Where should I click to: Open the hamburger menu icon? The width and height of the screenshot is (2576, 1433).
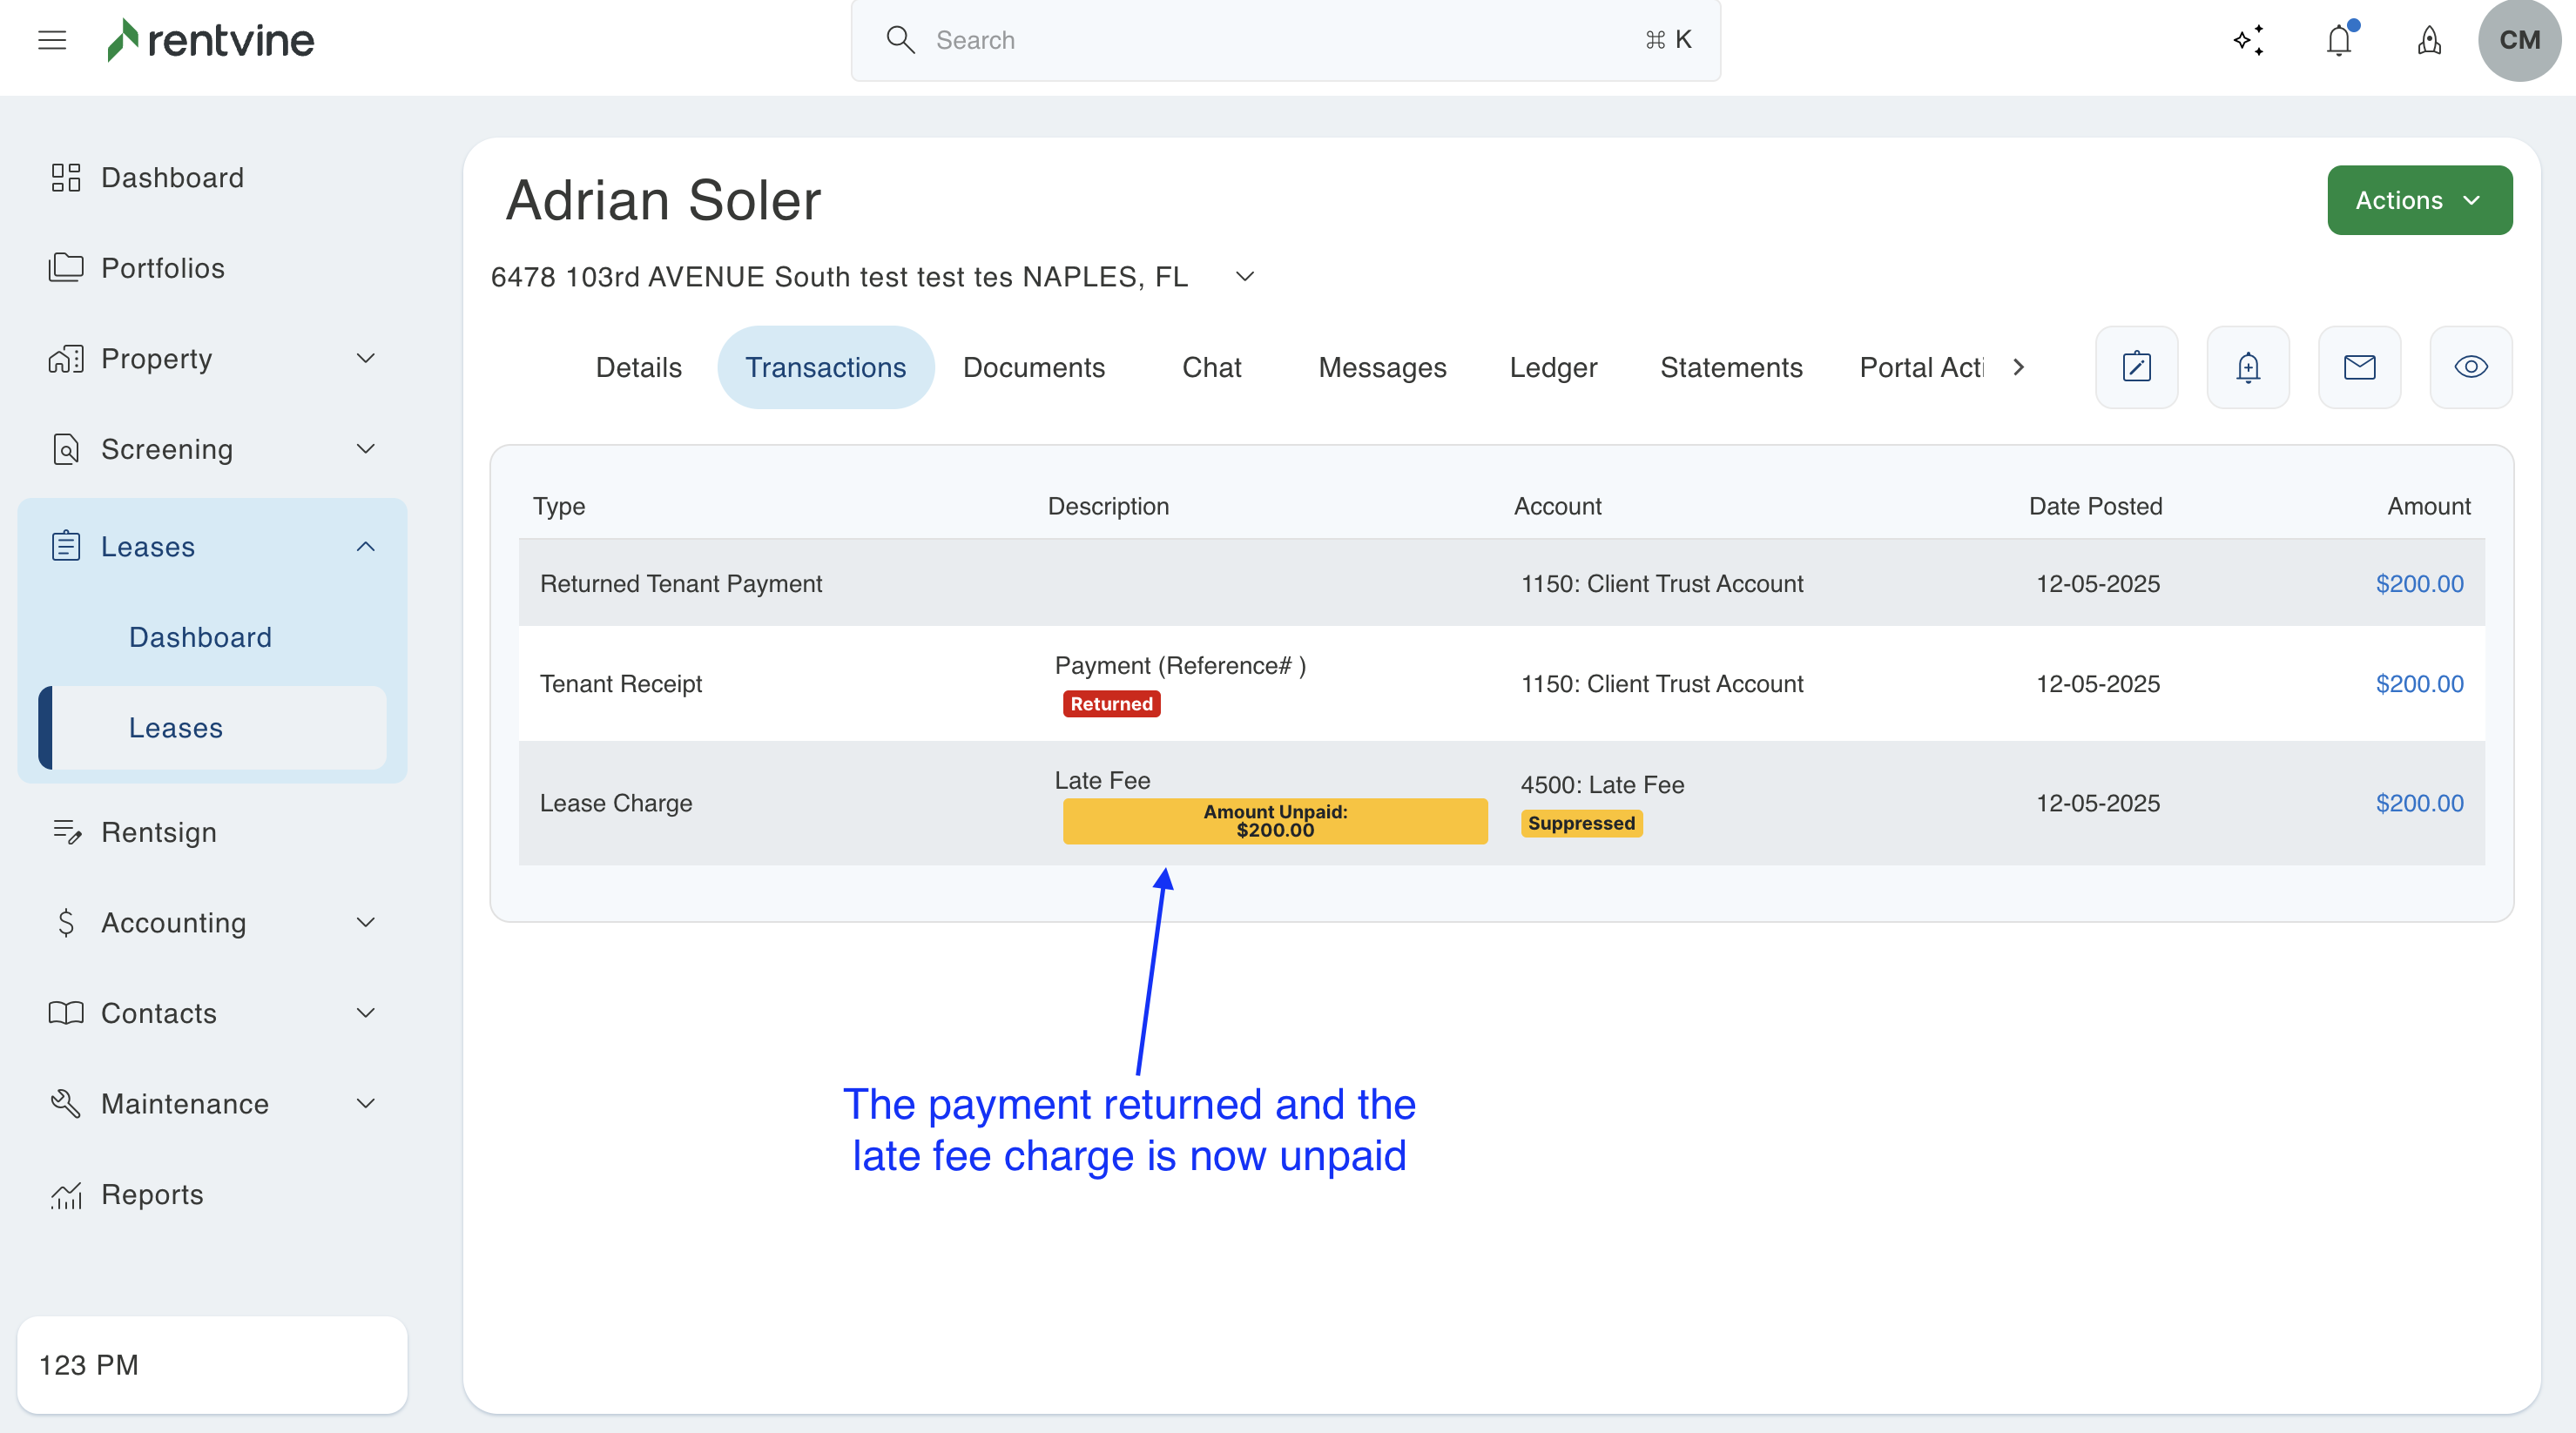click(x=52, y=40)
